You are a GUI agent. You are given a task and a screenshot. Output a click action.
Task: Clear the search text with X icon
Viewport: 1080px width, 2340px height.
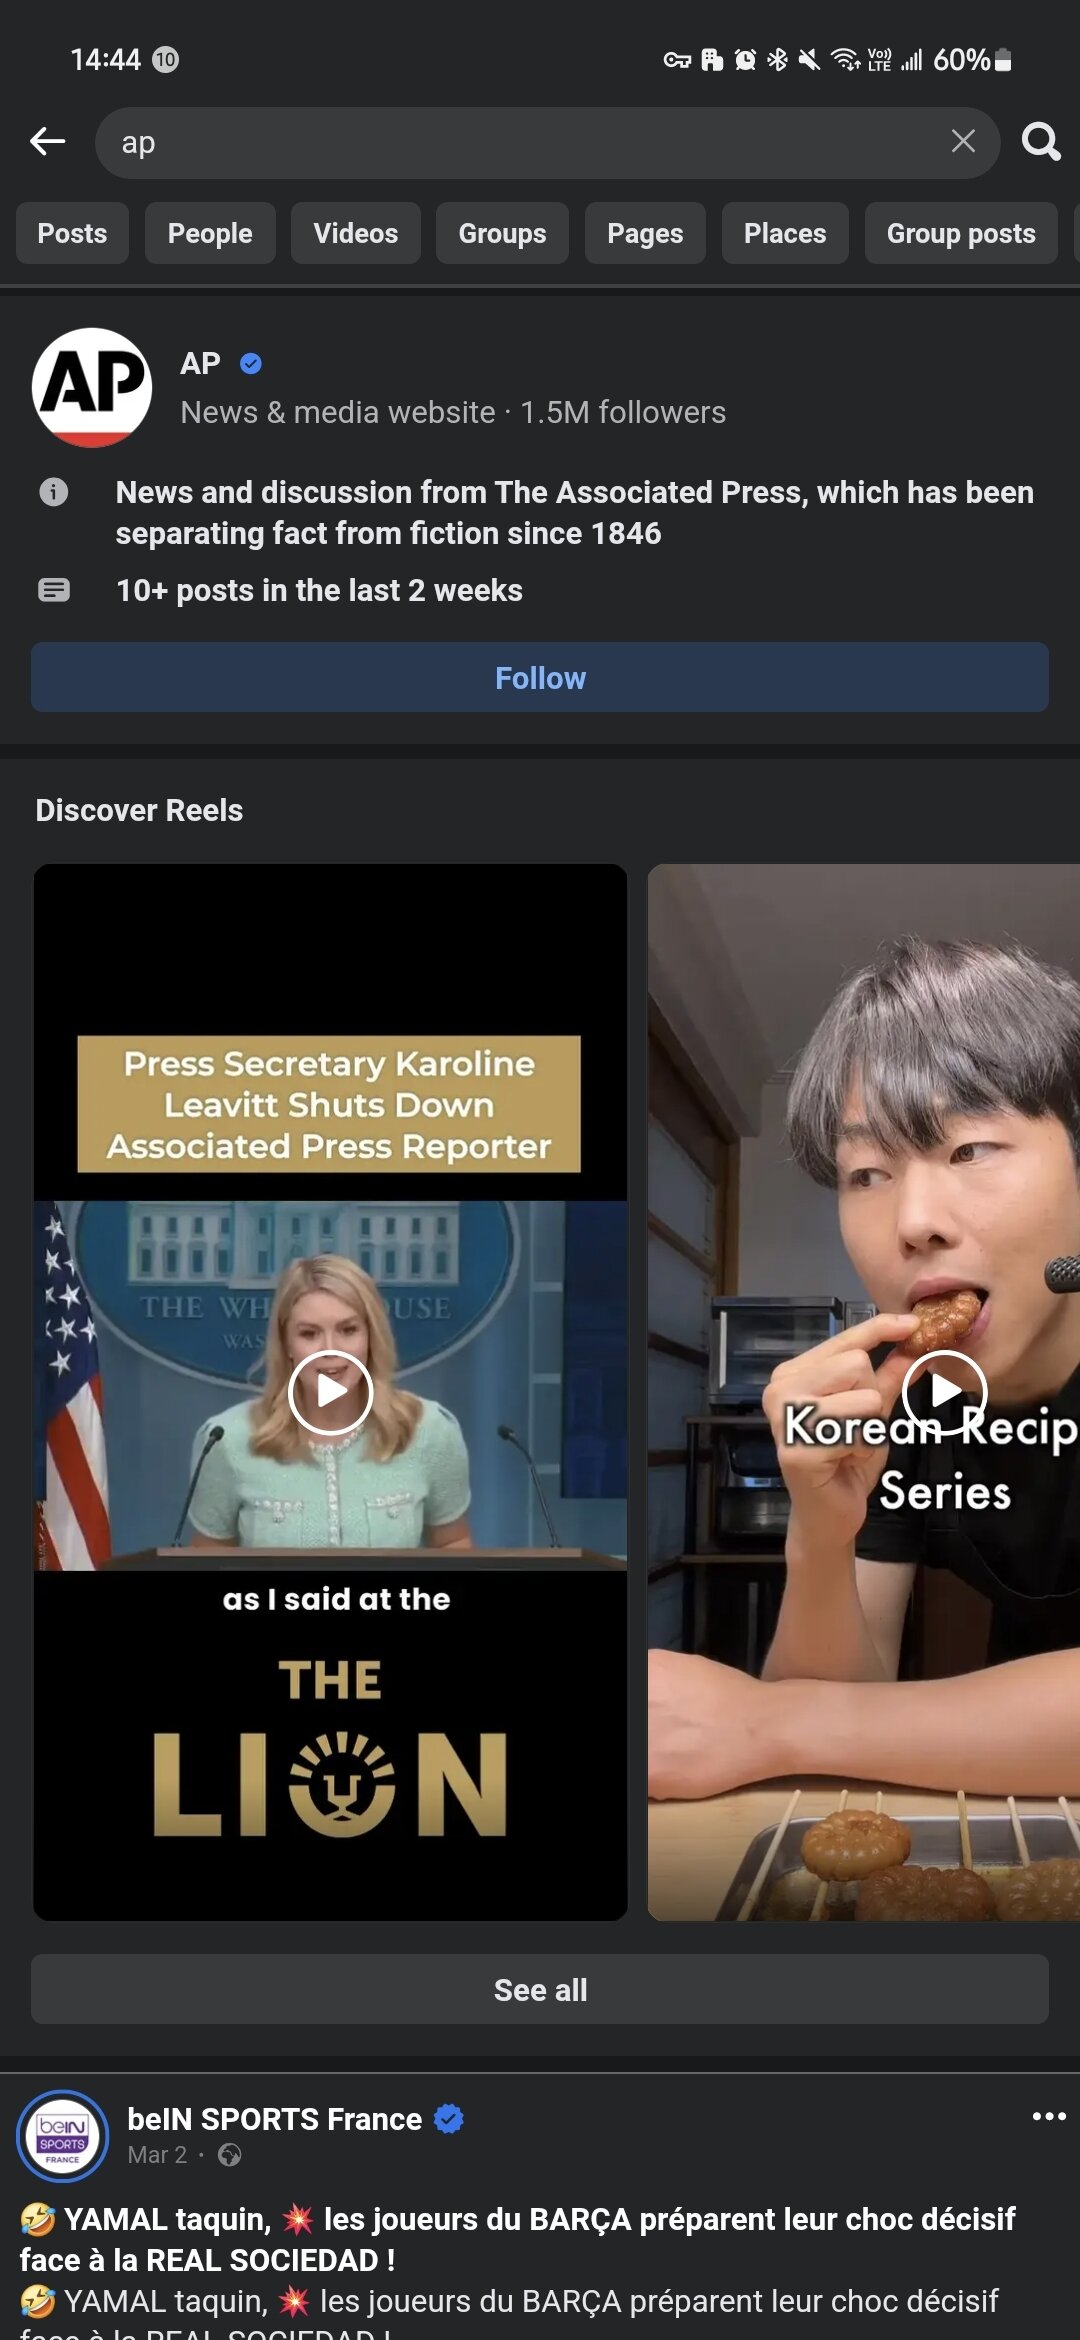pyautogui.click(x=963, y=141)
